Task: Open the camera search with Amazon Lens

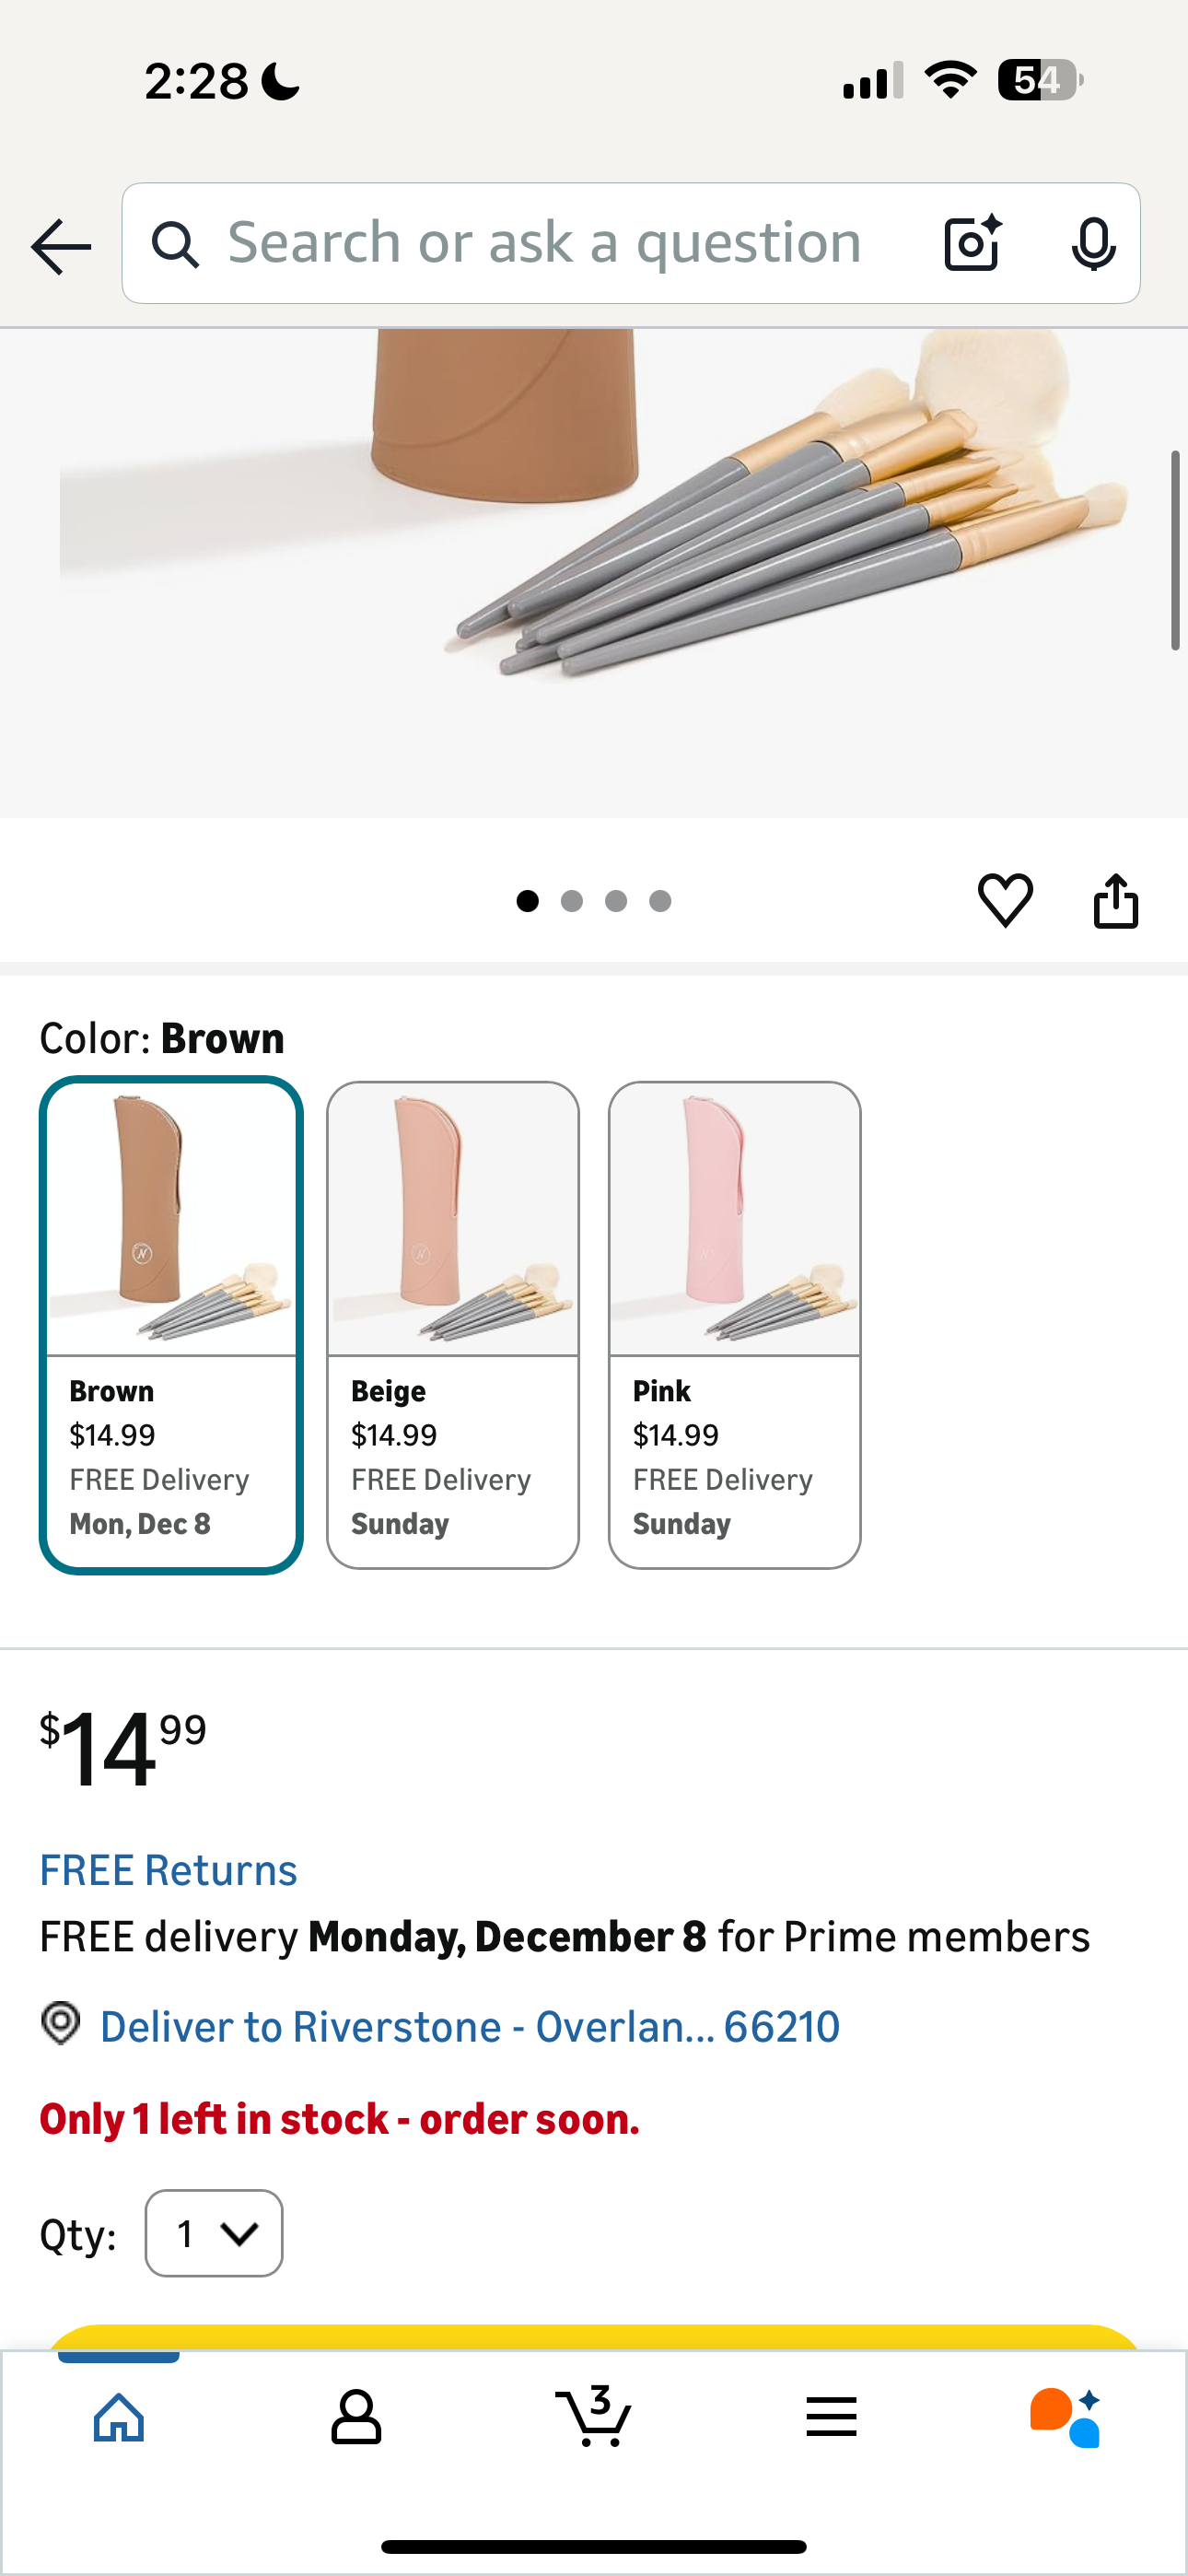Action: (x=971, y=243)
